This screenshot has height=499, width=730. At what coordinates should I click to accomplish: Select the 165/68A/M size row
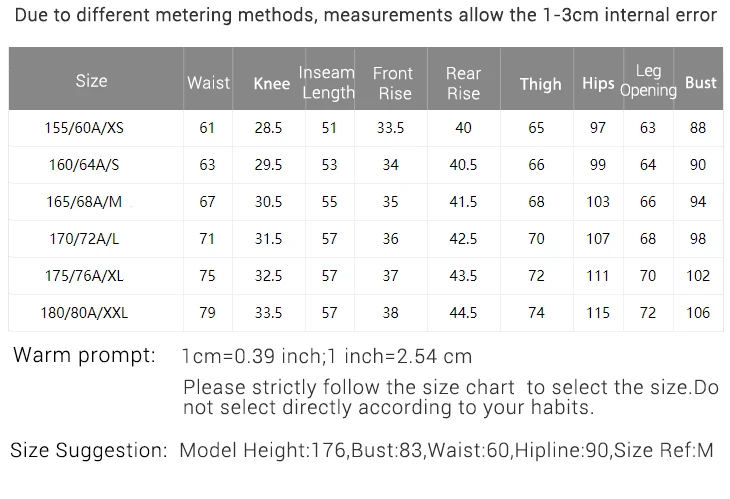366,202
